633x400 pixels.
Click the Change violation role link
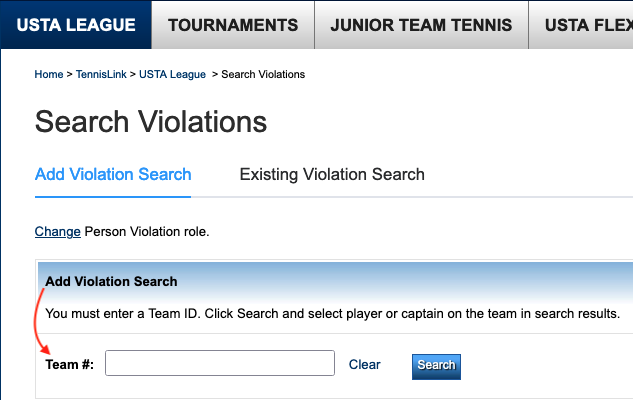pyautogui.click(x=57, y=231)
